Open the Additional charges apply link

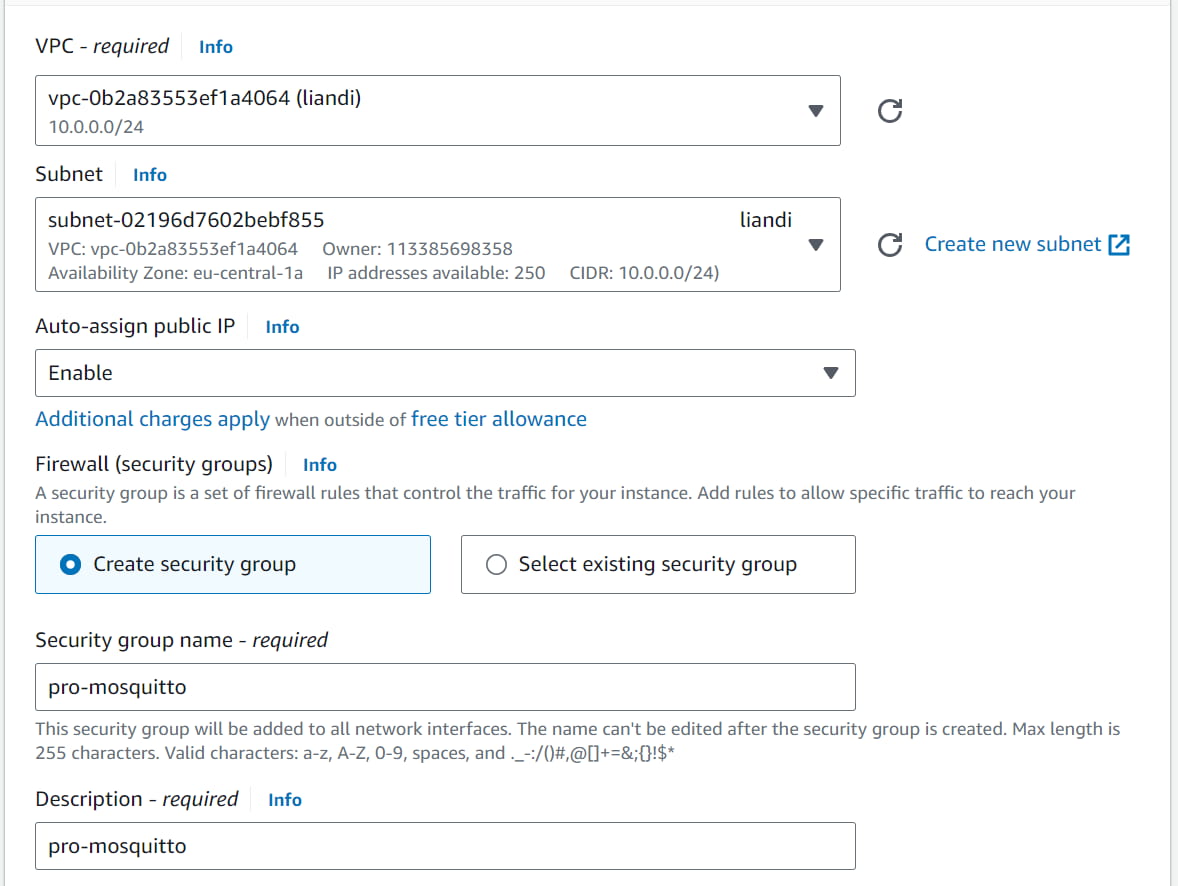coord(151,419)
